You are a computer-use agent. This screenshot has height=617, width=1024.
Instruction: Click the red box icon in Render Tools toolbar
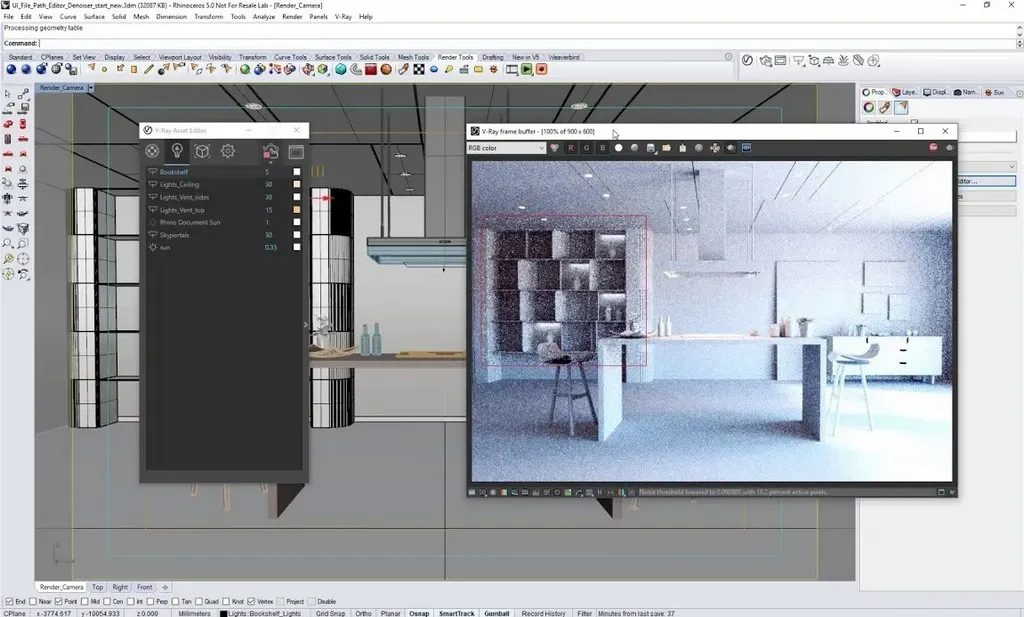click(x=371, y=69)
